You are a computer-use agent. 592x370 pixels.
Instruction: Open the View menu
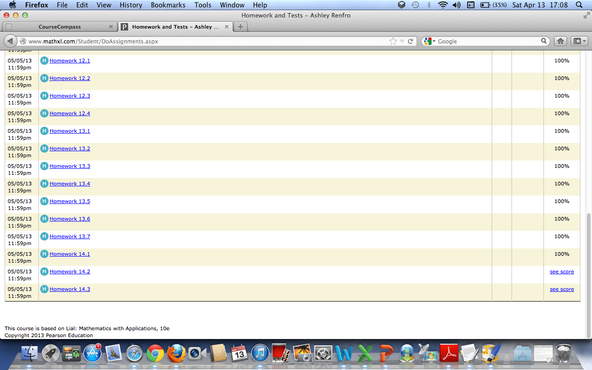click(104, 5)
